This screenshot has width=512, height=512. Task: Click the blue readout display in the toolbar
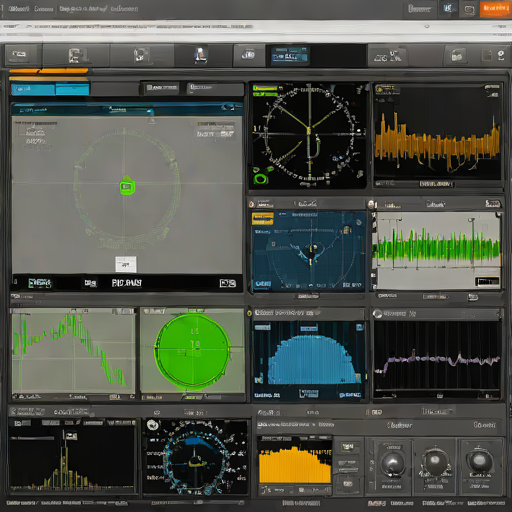[290, 55]
